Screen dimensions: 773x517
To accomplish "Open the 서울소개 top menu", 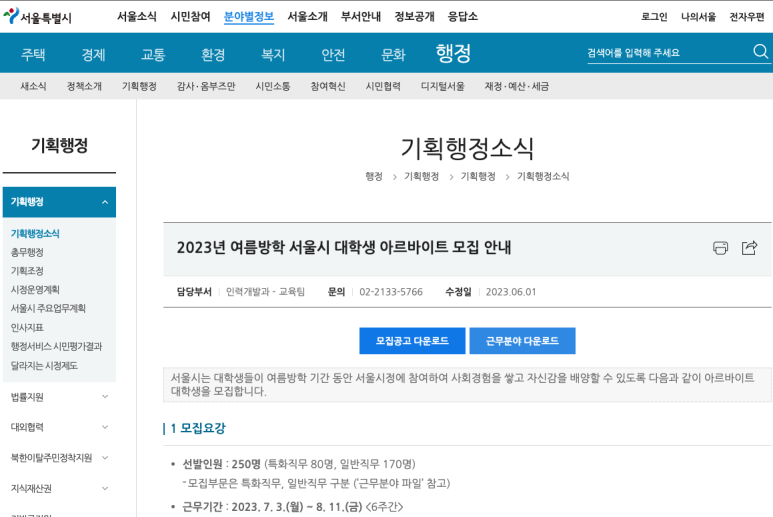I will tap(308, 17).
